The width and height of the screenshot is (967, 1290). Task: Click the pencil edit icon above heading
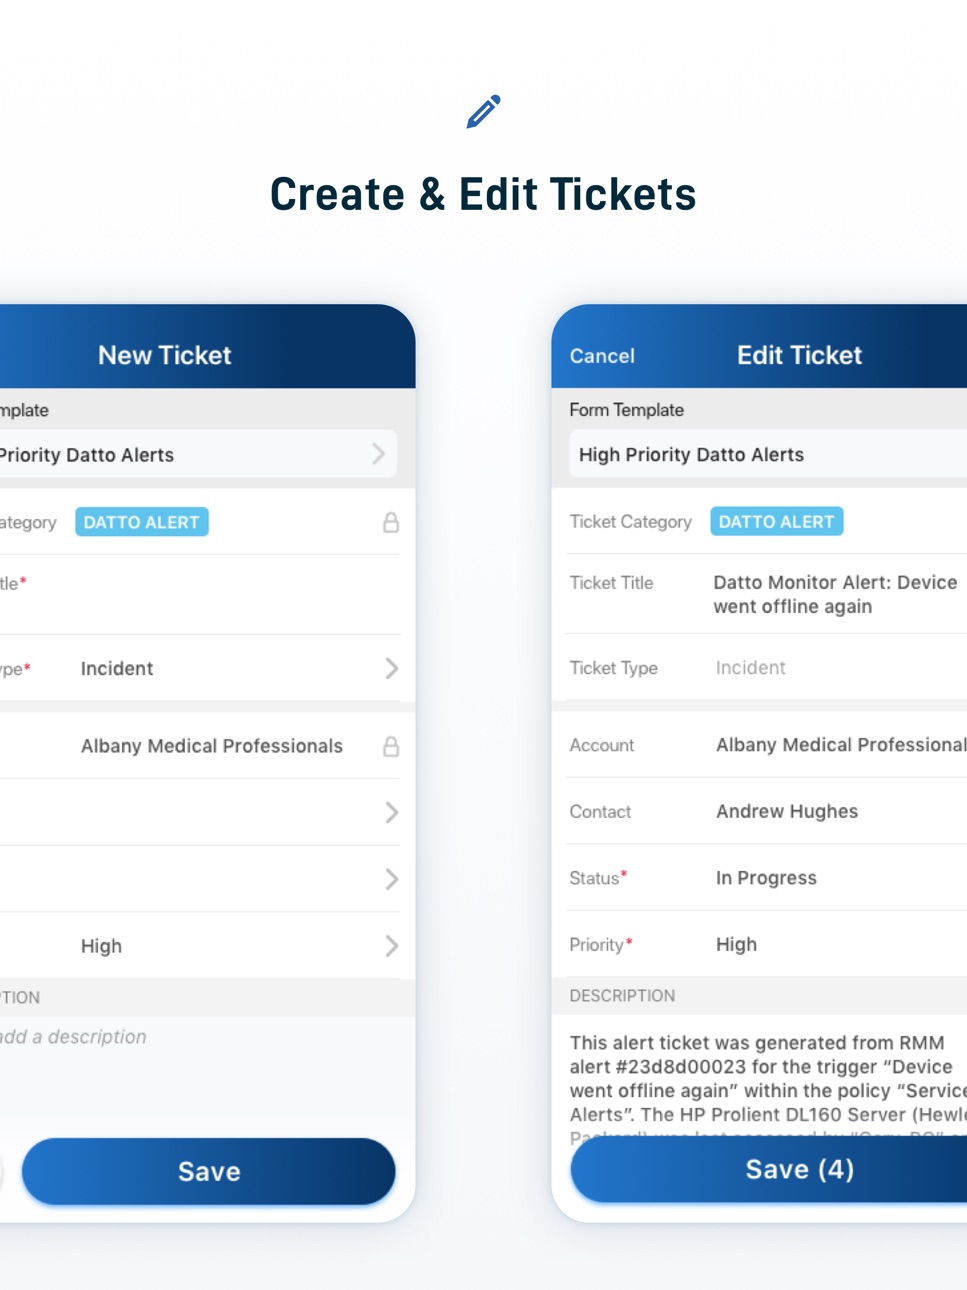[484, 111]
